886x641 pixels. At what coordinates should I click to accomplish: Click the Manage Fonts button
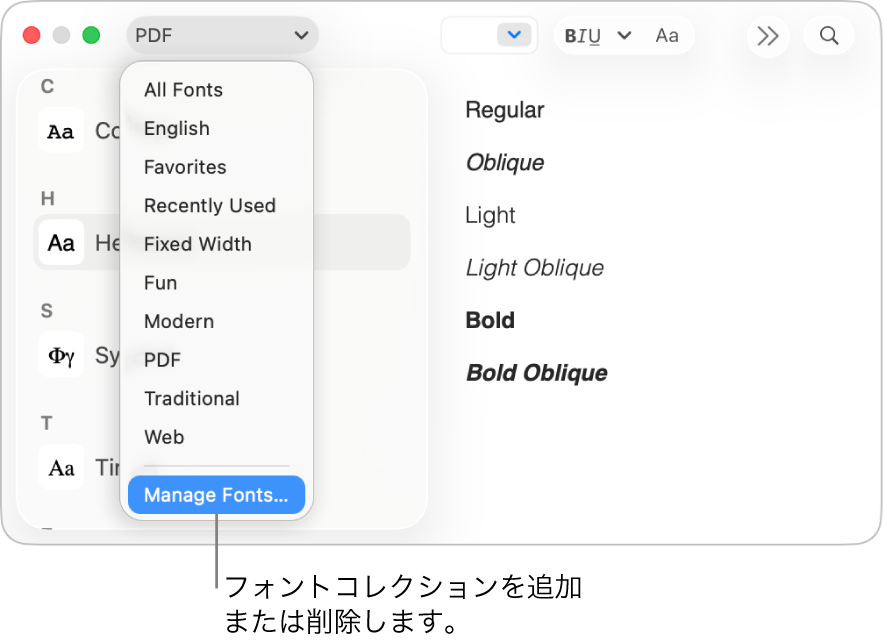216,495
